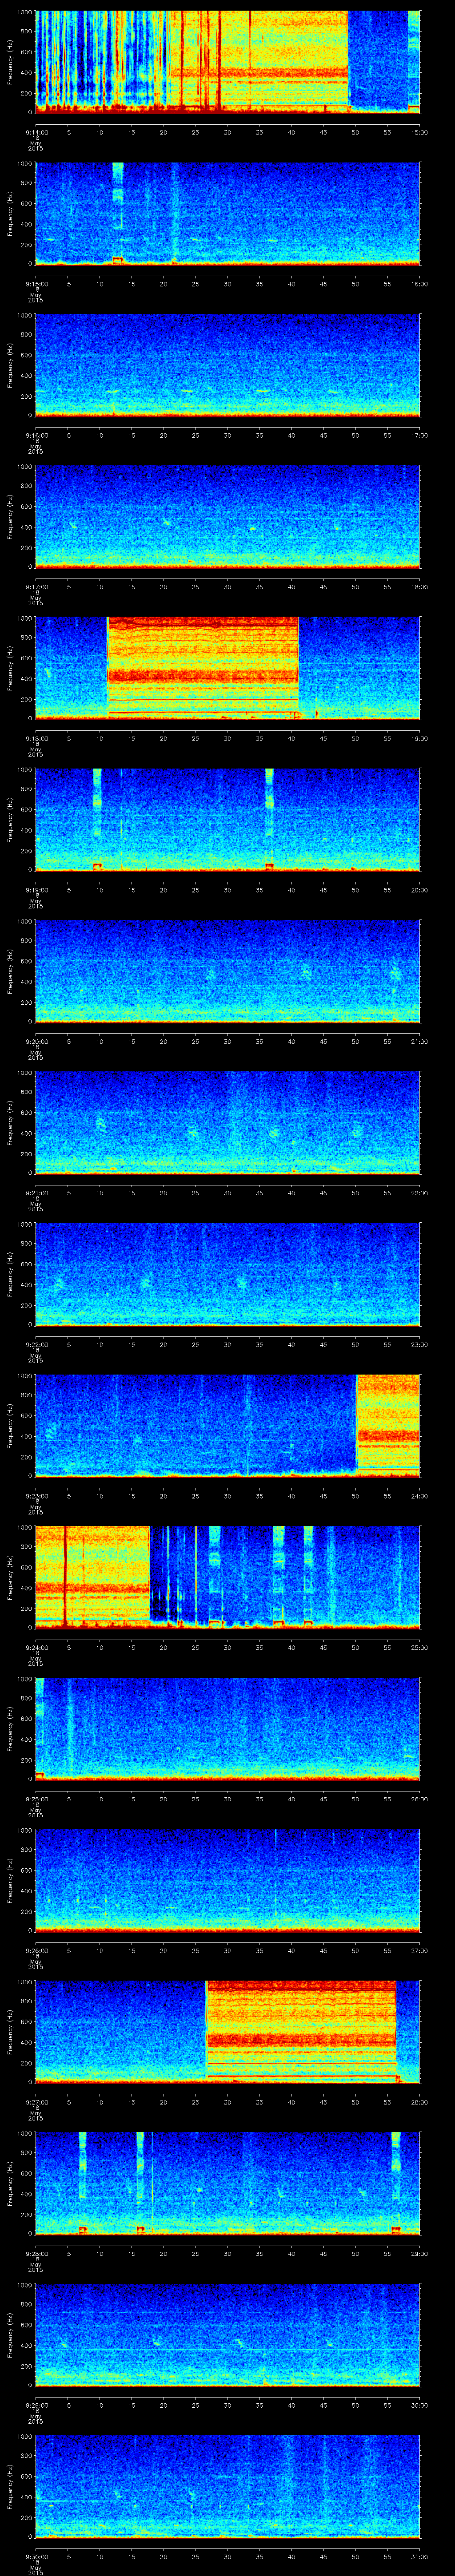The height and width of the screenshot is (2576, 455).
Task: Open the spectrogram panel starting at 9:20:00
Action: 228,970
